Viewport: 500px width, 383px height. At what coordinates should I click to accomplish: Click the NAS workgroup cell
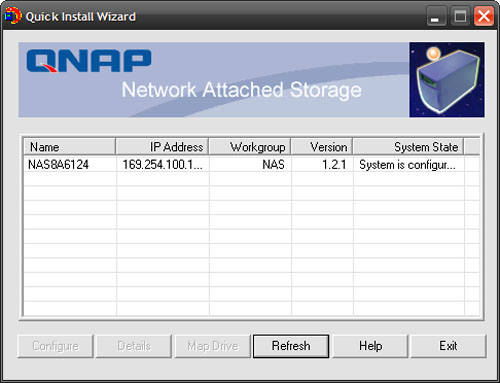(x=250, y=164)
